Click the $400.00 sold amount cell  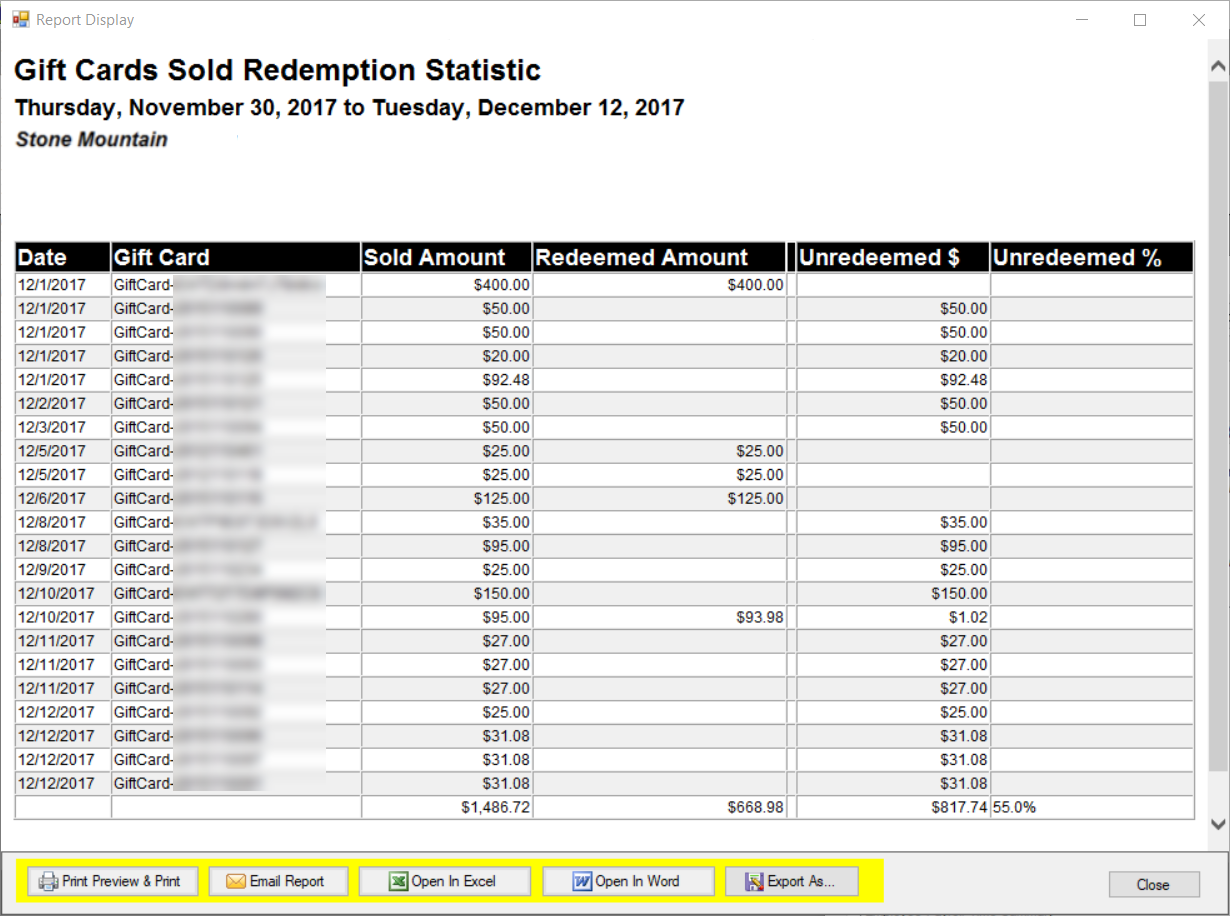click(x=447, y=285)
